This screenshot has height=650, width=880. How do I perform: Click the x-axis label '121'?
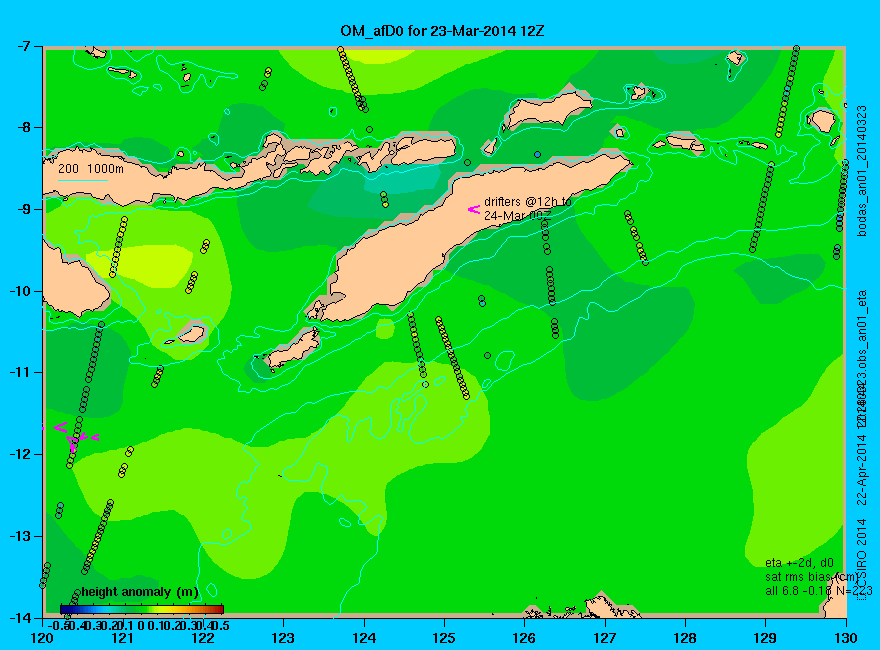[x=122, y=638]
